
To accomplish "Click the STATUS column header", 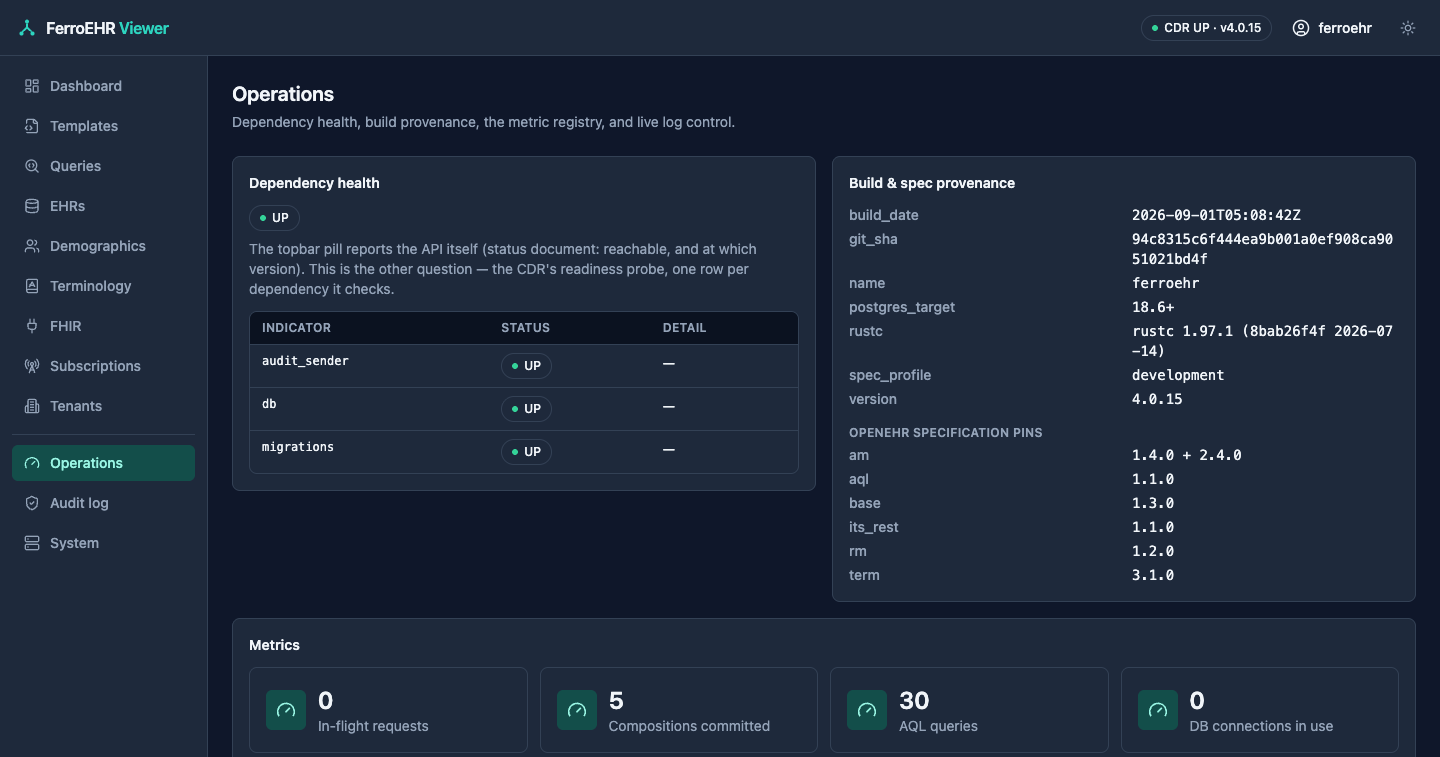I will [525, 328].
